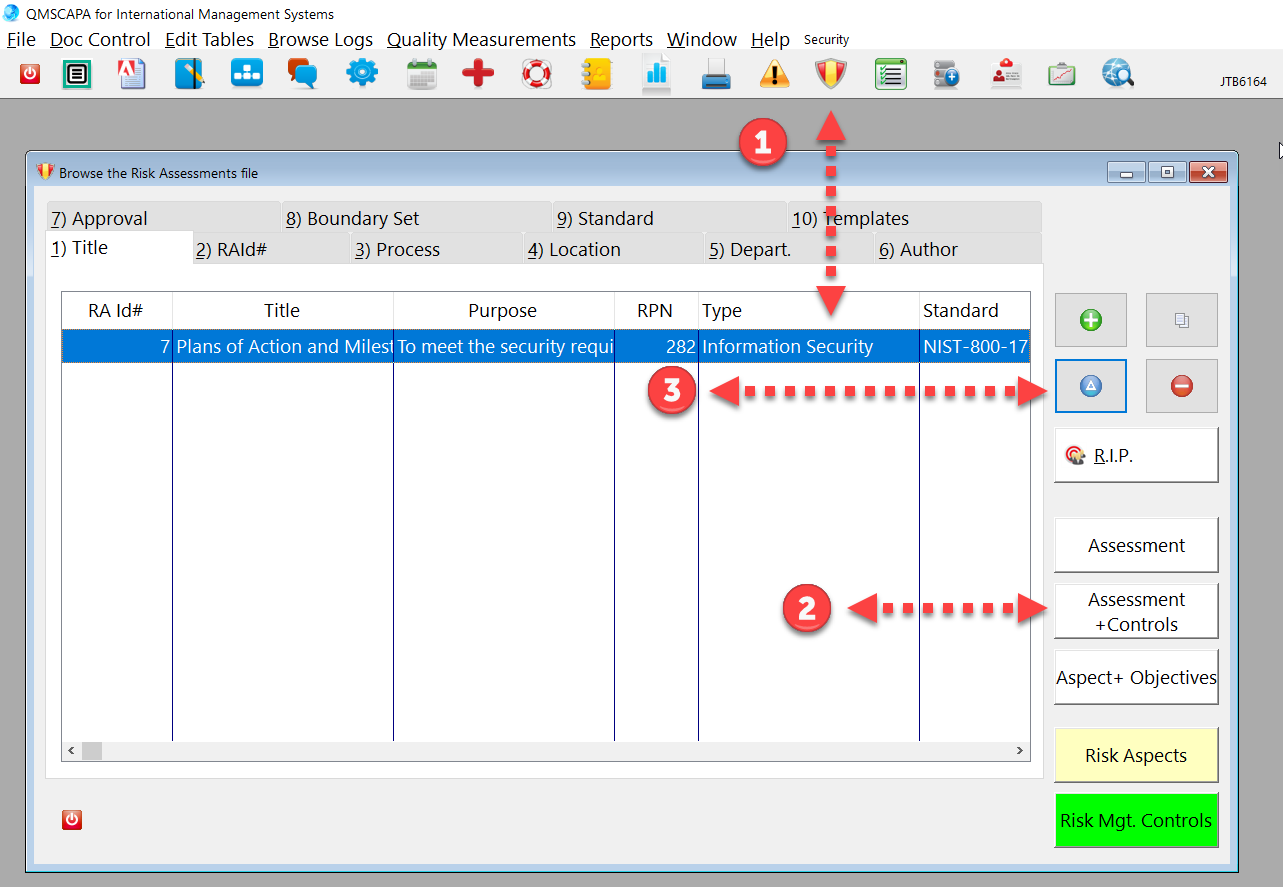Viewport: 1283px width, 887px height.
Task: Open the Doc Control menu
Action: (x=100, y=40)
